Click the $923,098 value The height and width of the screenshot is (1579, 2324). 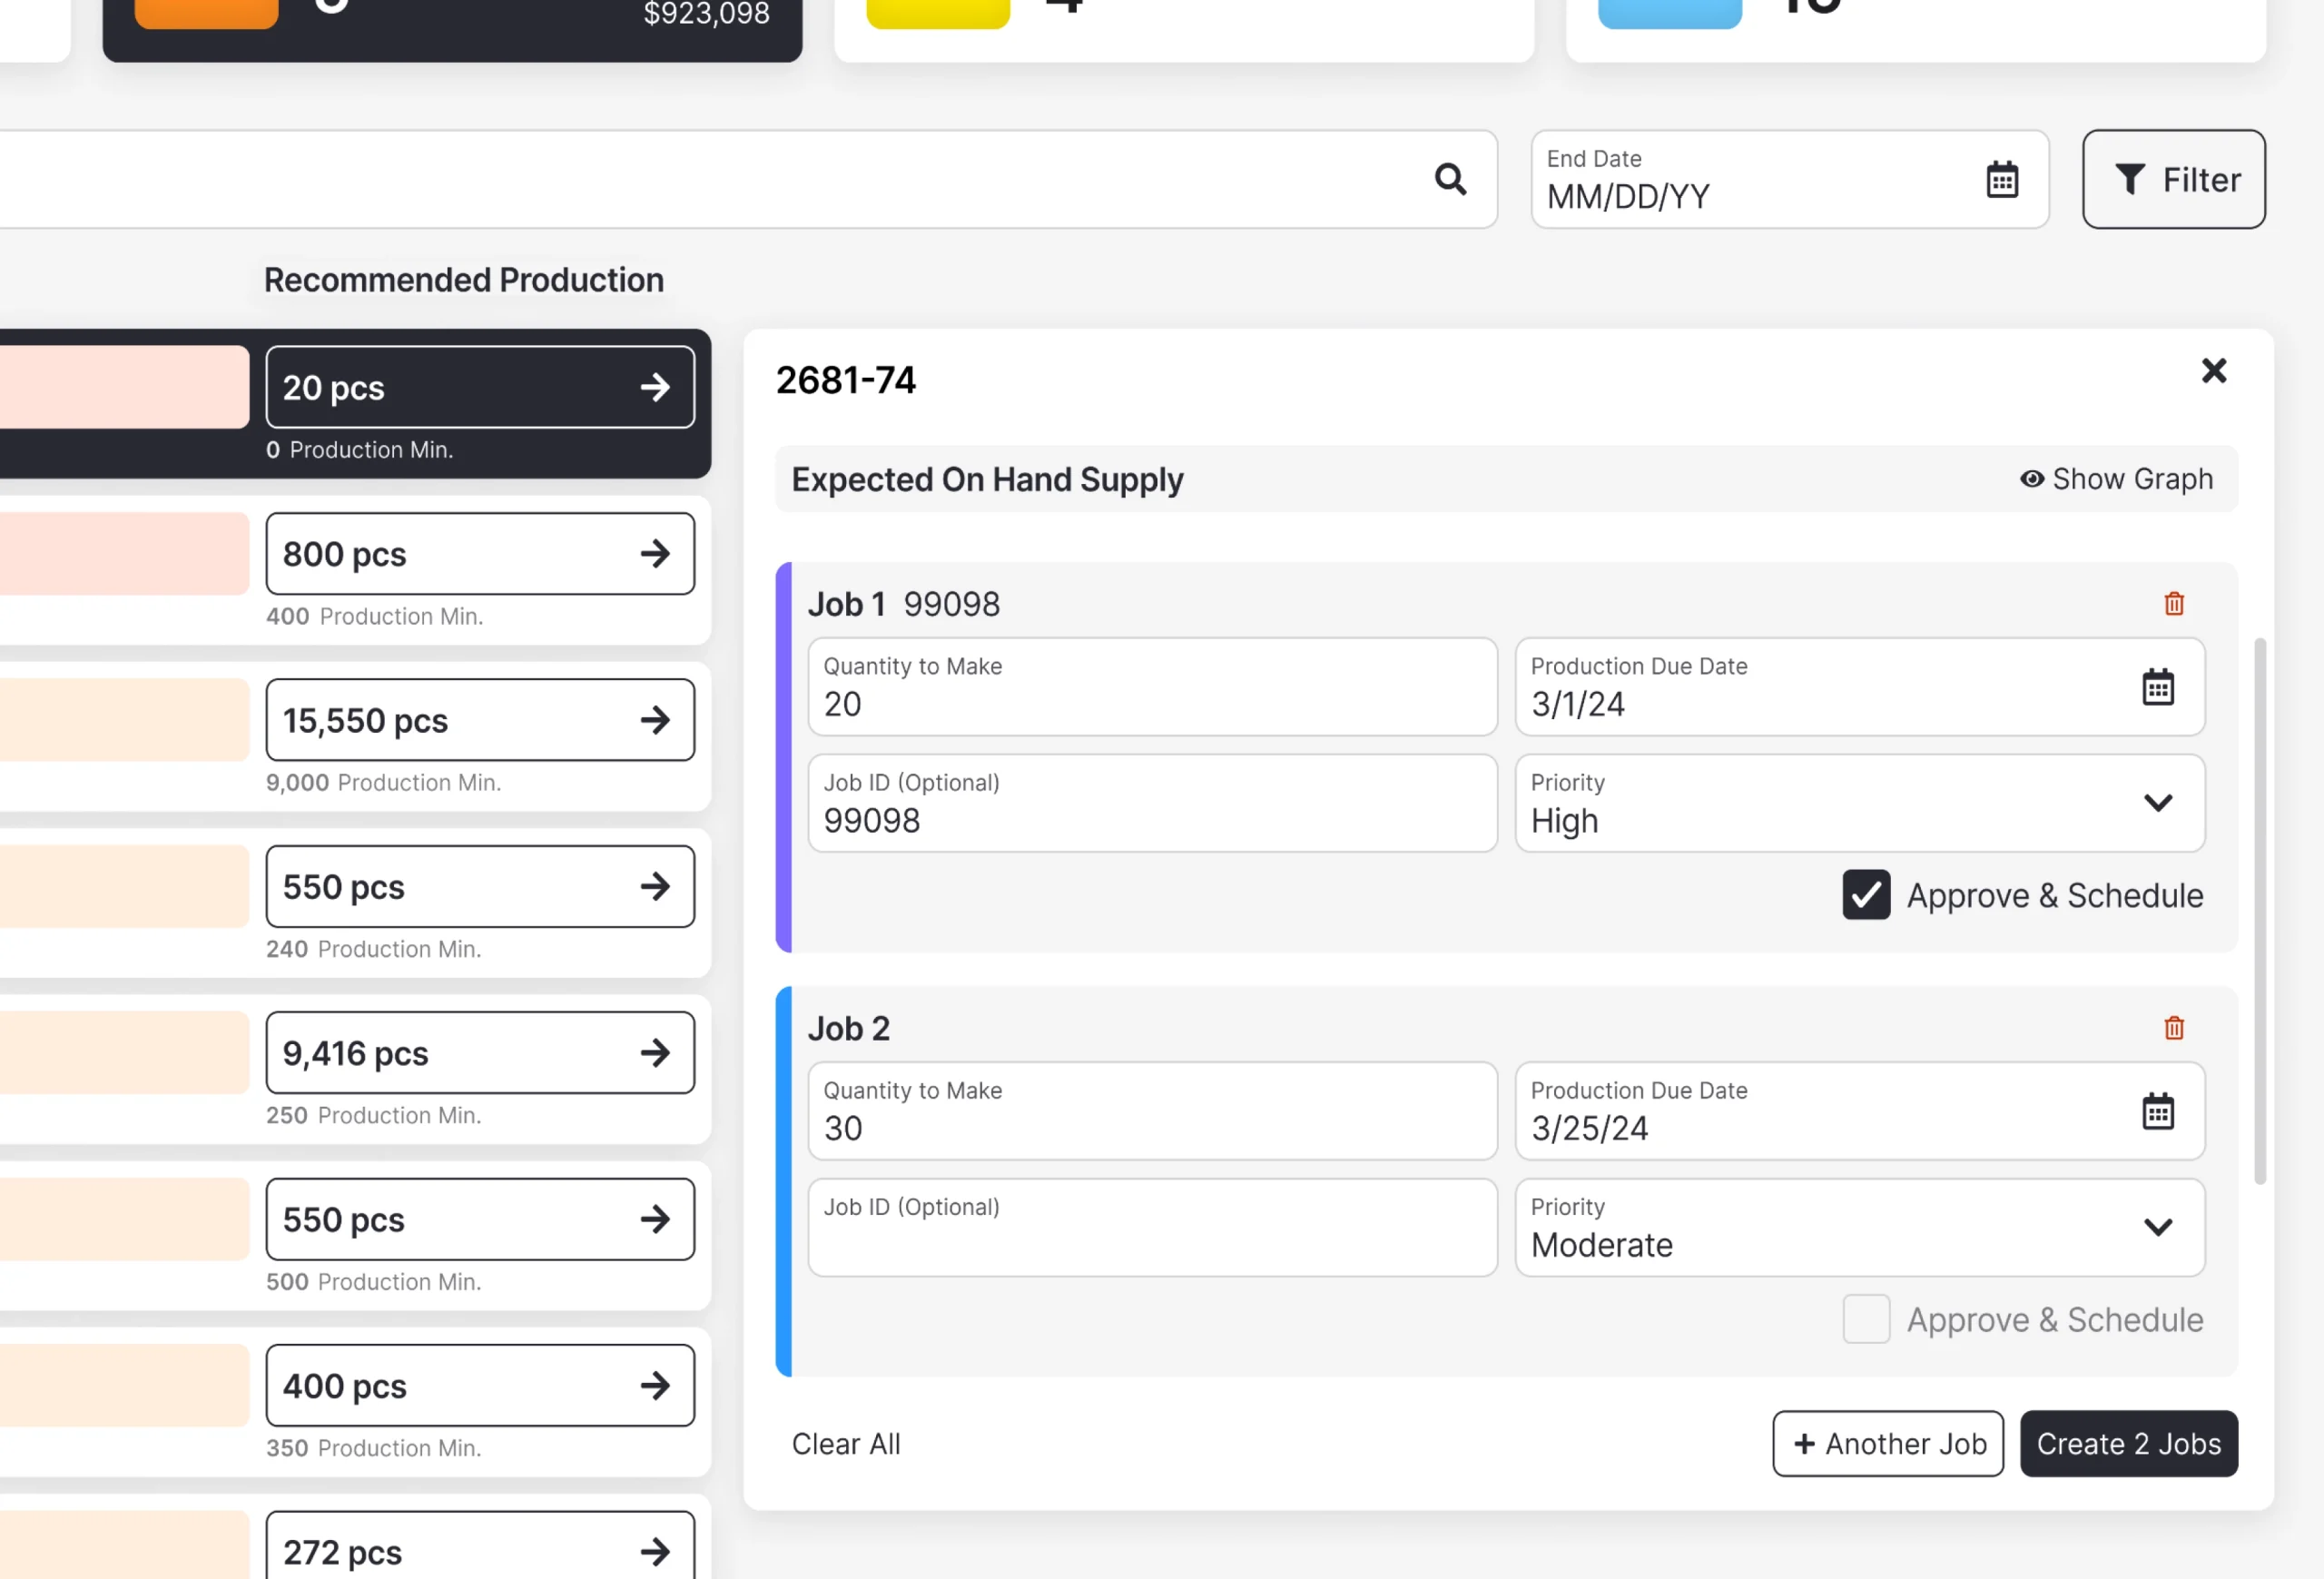pos(706,13)
